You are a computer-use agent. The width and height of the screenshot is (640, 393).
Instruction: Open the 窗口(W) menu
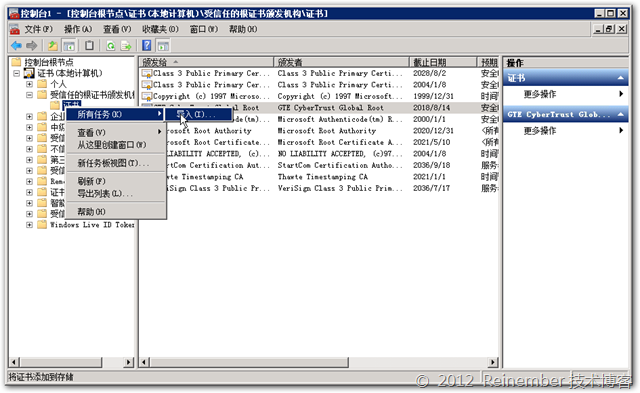204,29
